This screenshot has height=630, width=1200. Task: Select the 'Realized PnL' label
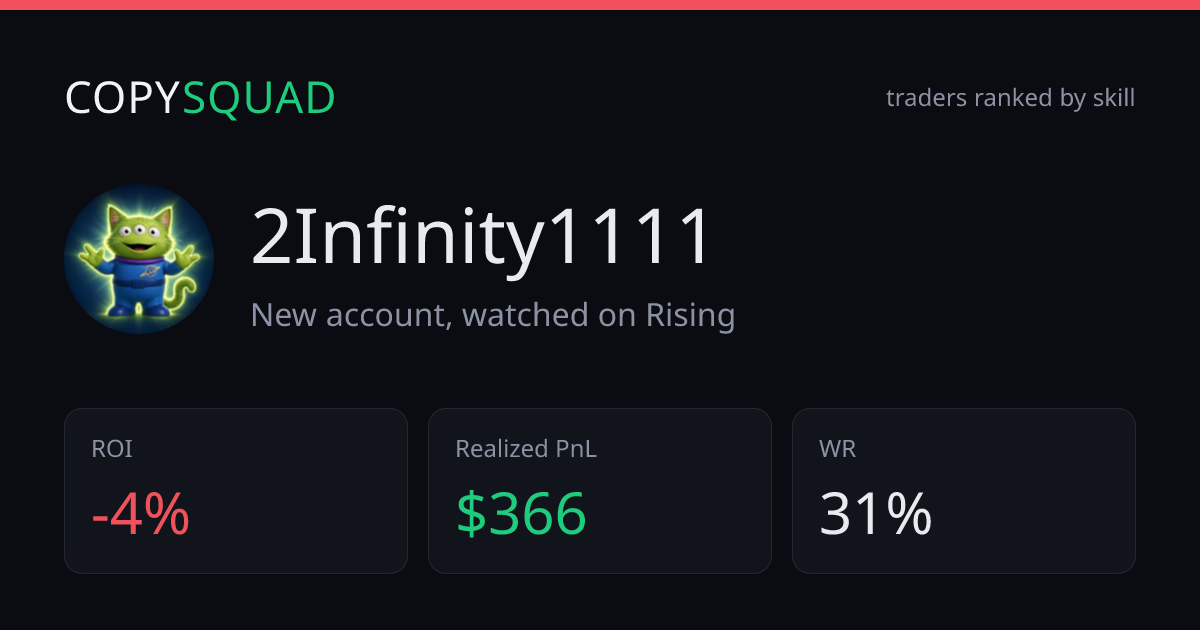pos(526,449)
